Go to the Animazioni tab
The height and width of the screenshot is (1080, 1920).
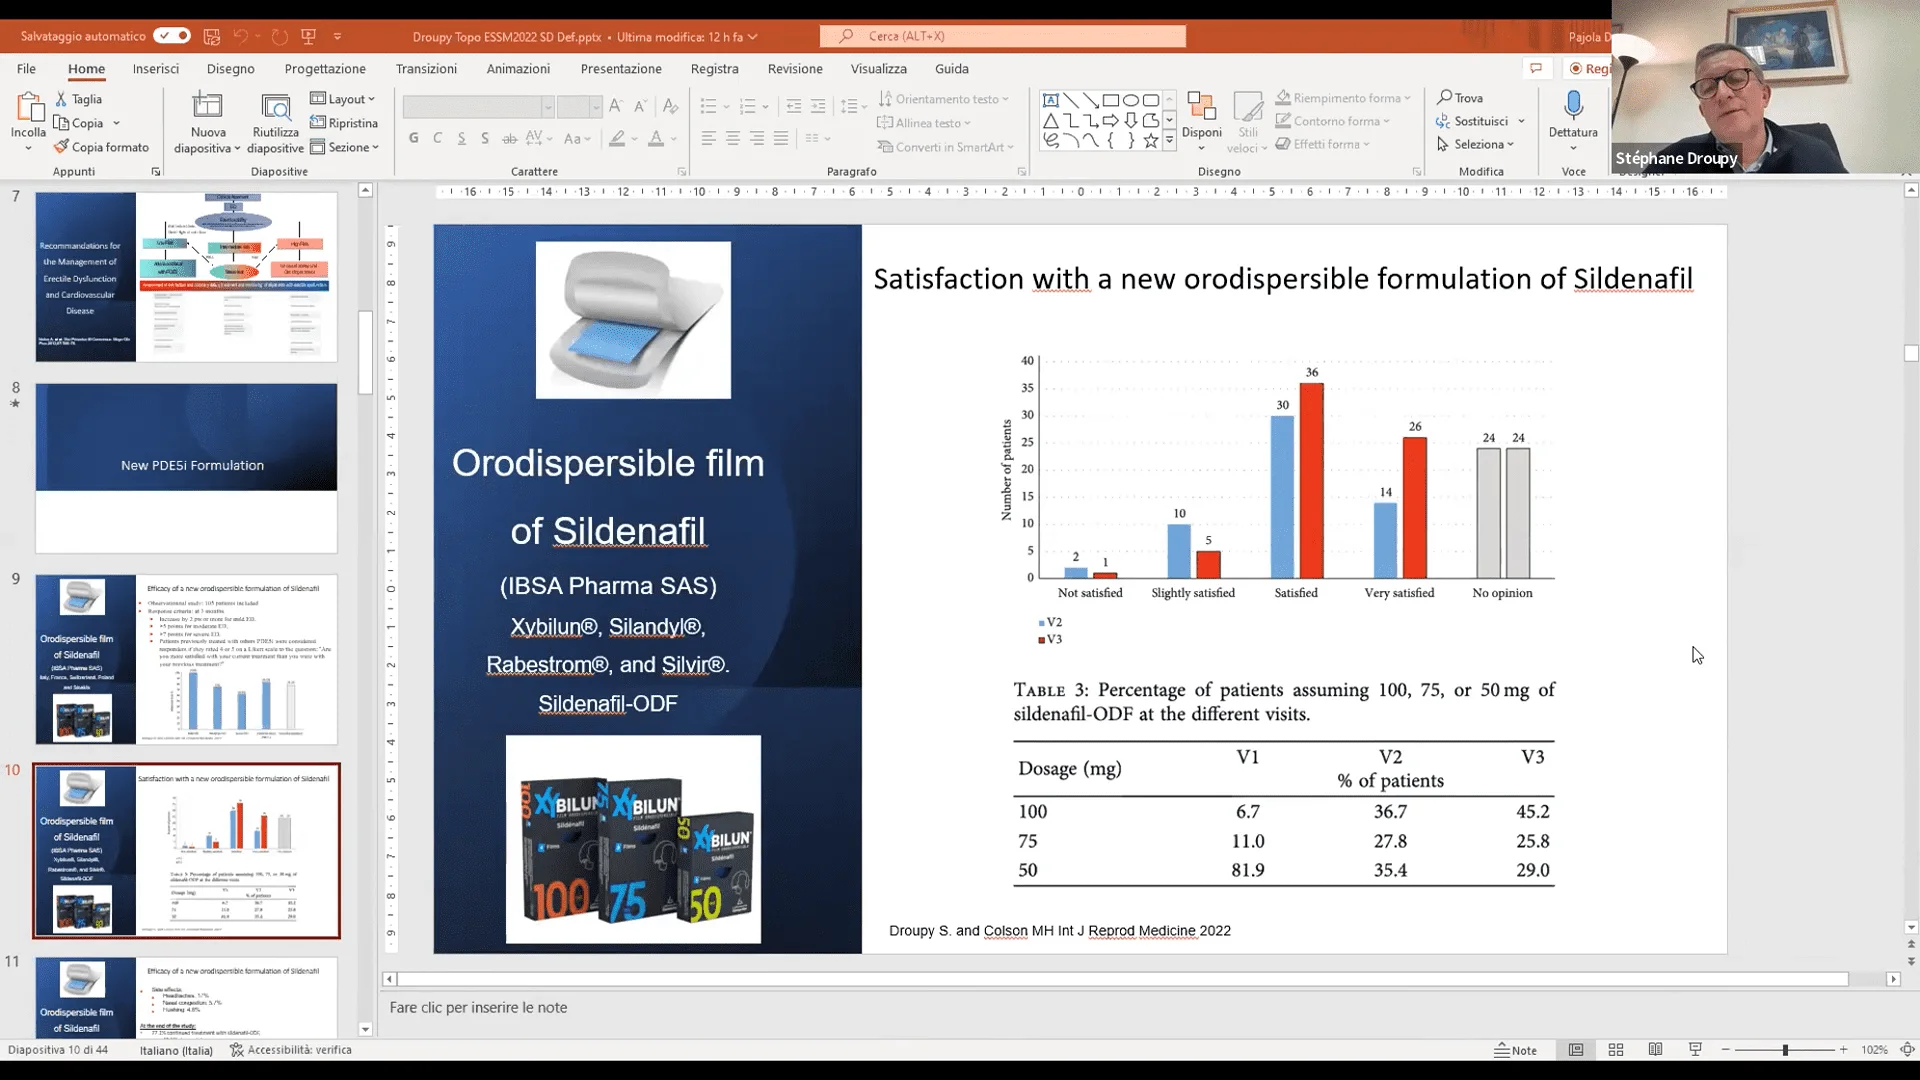tap(518, 68)
